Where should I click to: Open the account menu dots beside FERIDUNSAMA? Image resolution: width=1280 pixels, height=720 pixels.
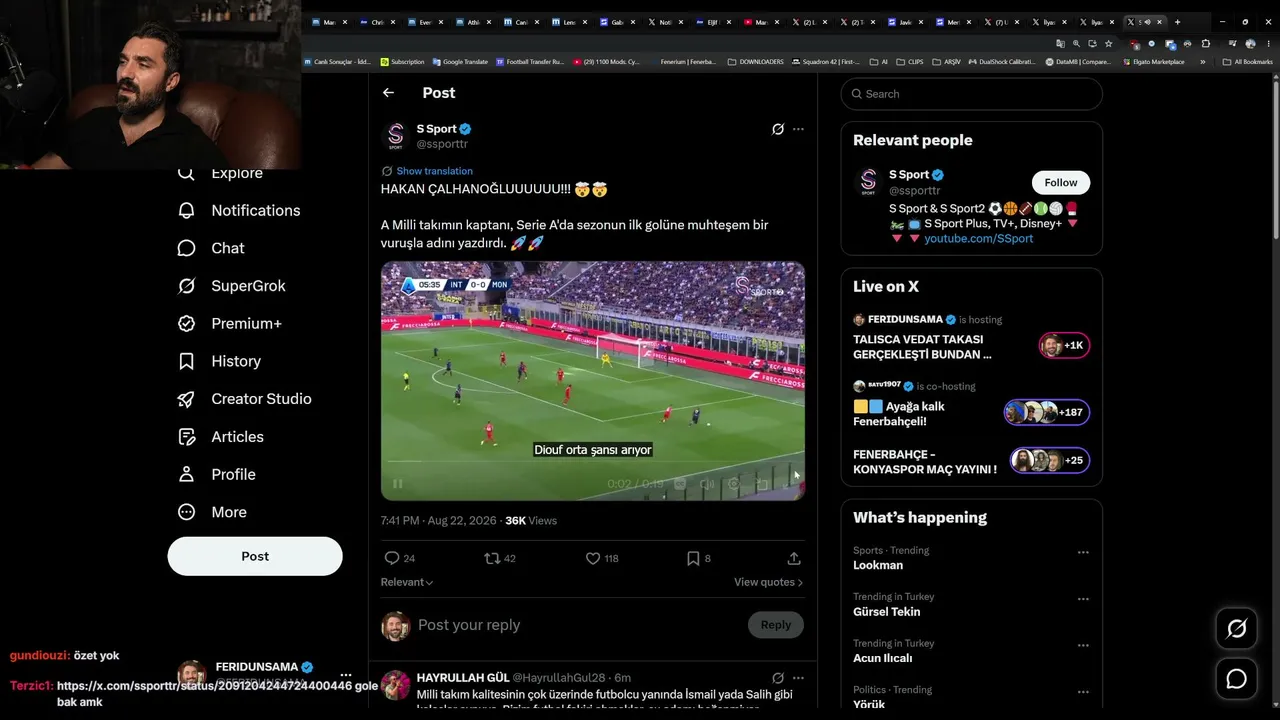pyautogui.click(x=346, y=675)
